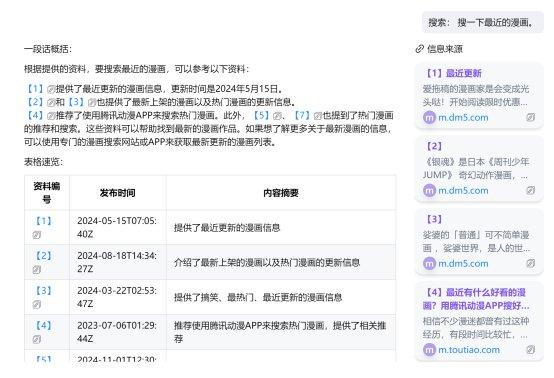554x378 pixels.
Task: Open the 【1】最近更新 source title
Action: point(452,73)
